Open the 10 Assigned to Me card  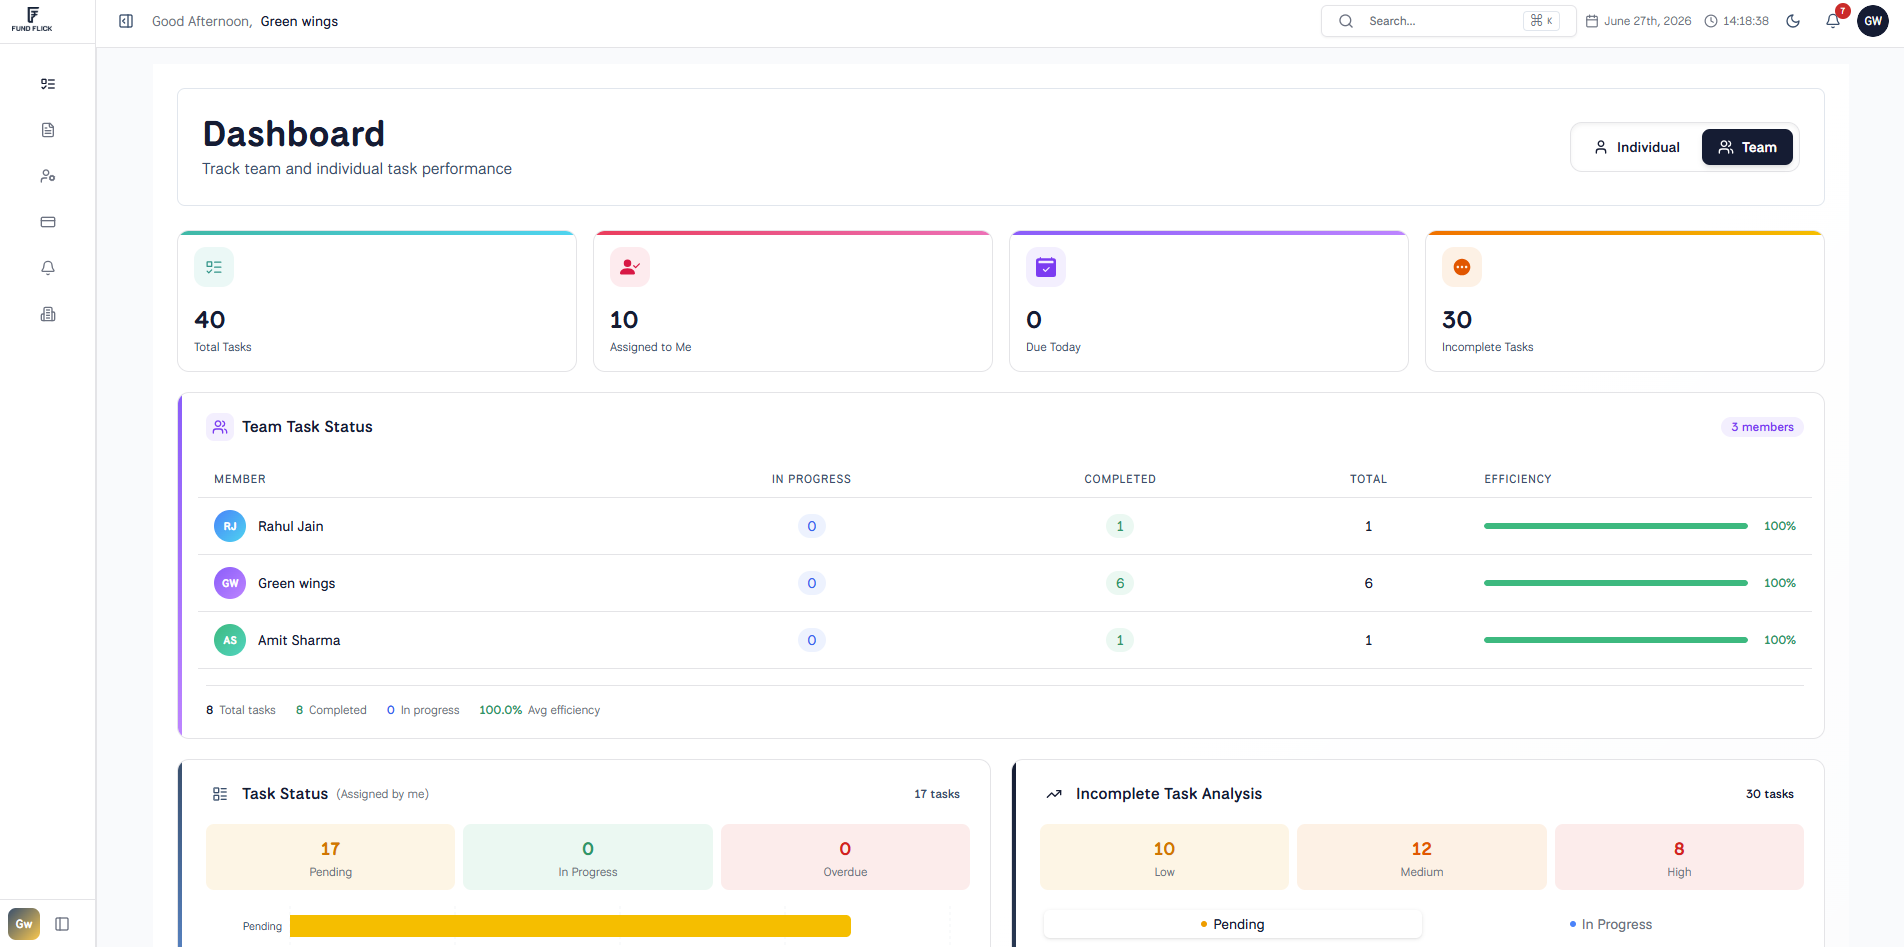tap(793, 301)
